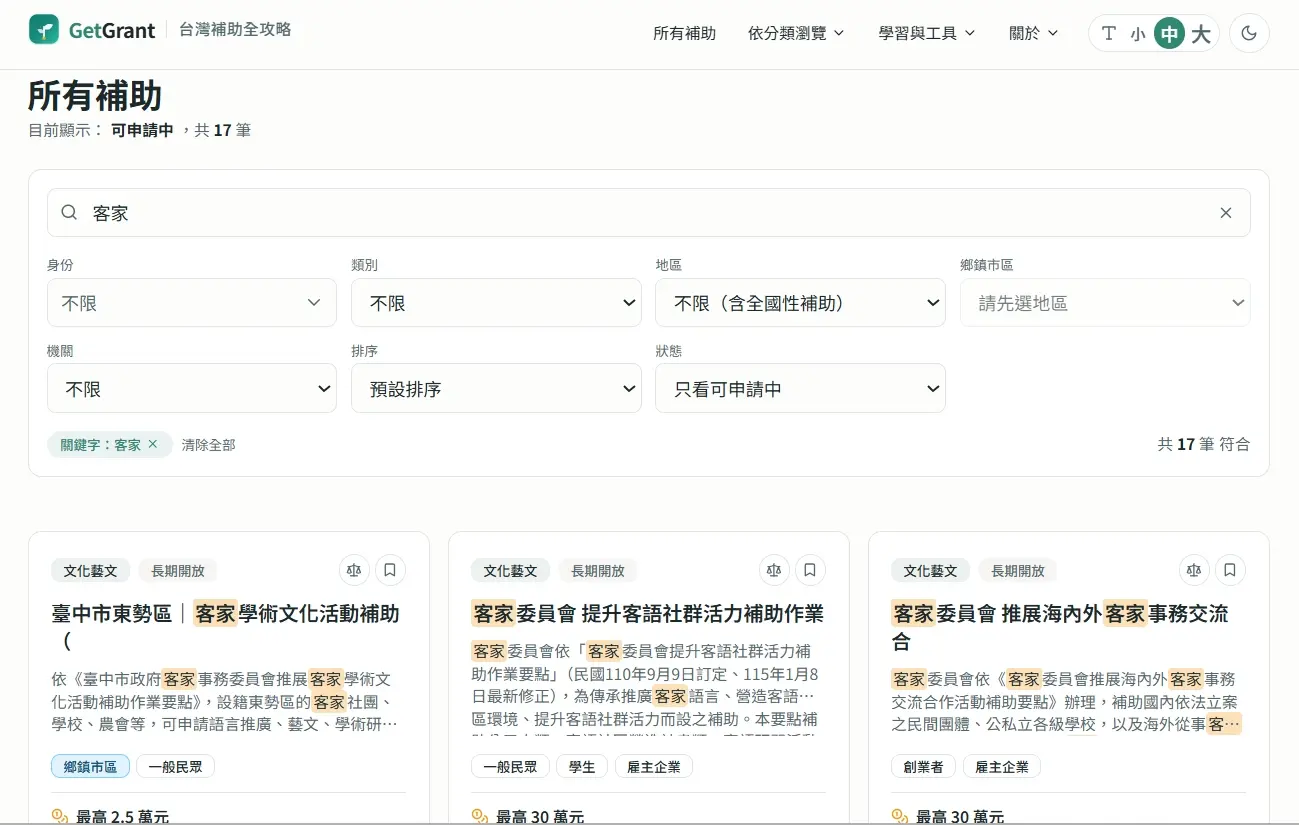Click the font size T icon

[x=1108, y=33]
